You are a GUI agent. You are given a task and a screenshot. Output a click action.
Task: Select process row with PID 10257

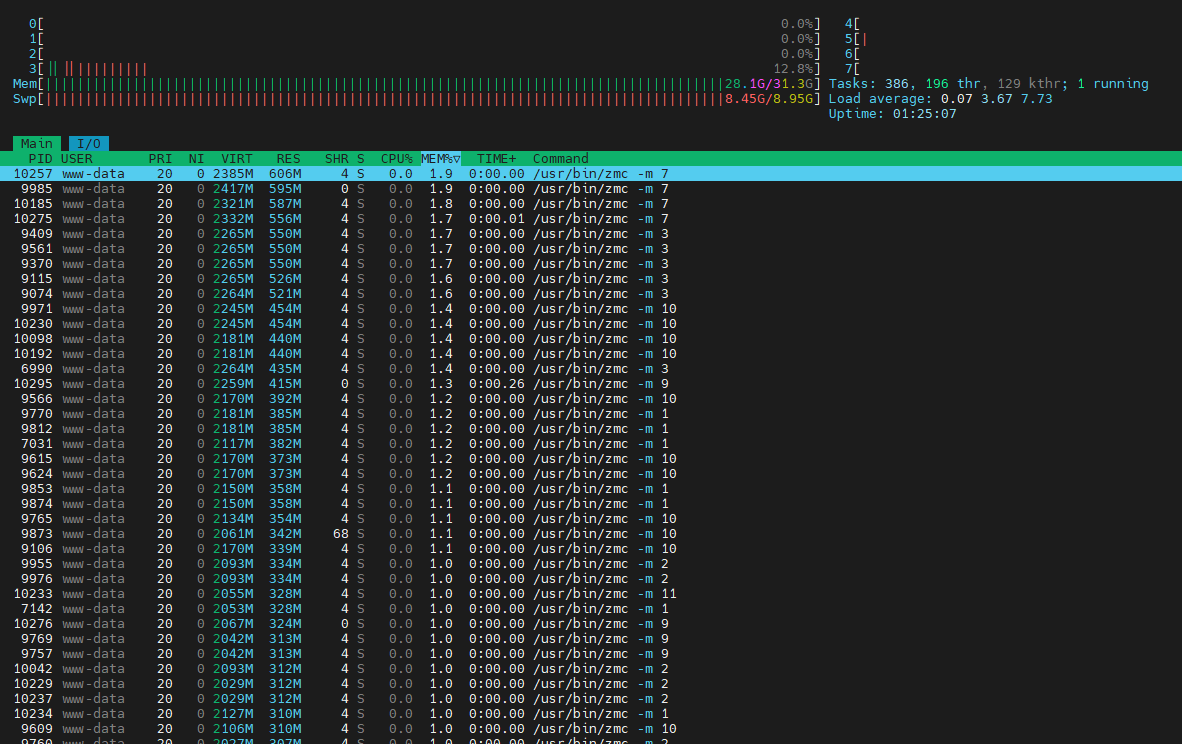pos(591,173)
